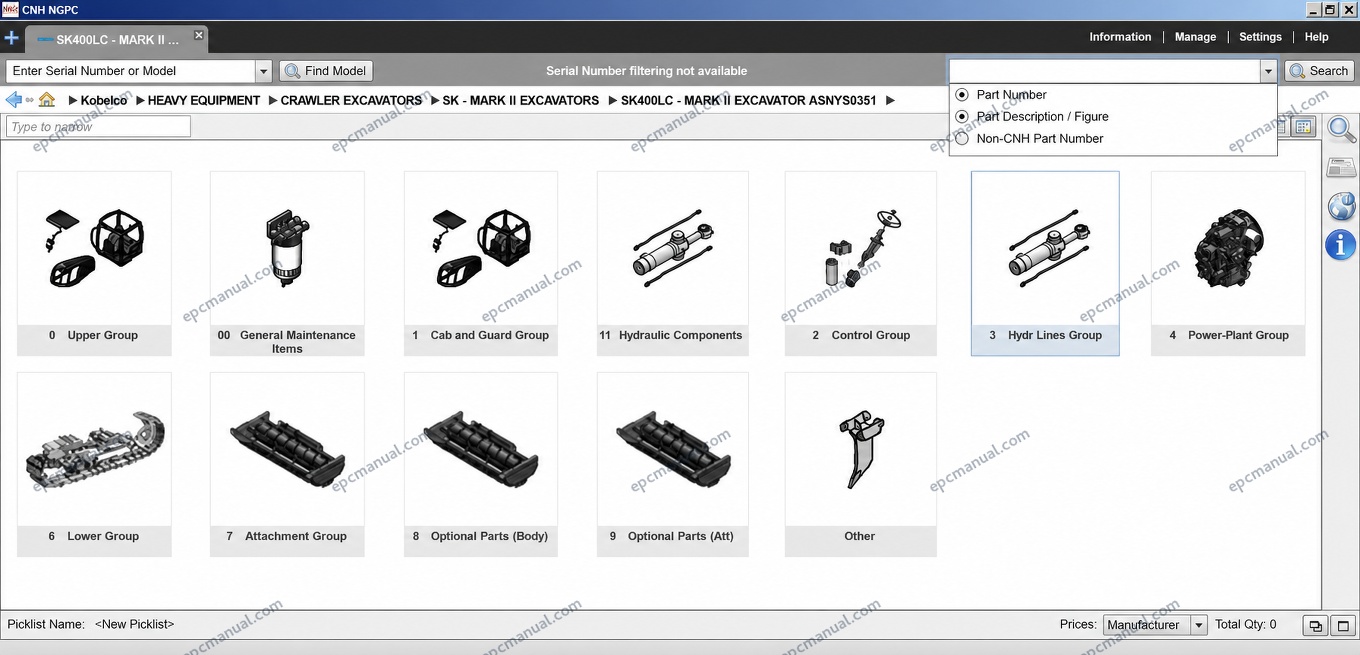The image size is (1360, 655).
Task: Click the Search button
Action: tap(1319, 71)
